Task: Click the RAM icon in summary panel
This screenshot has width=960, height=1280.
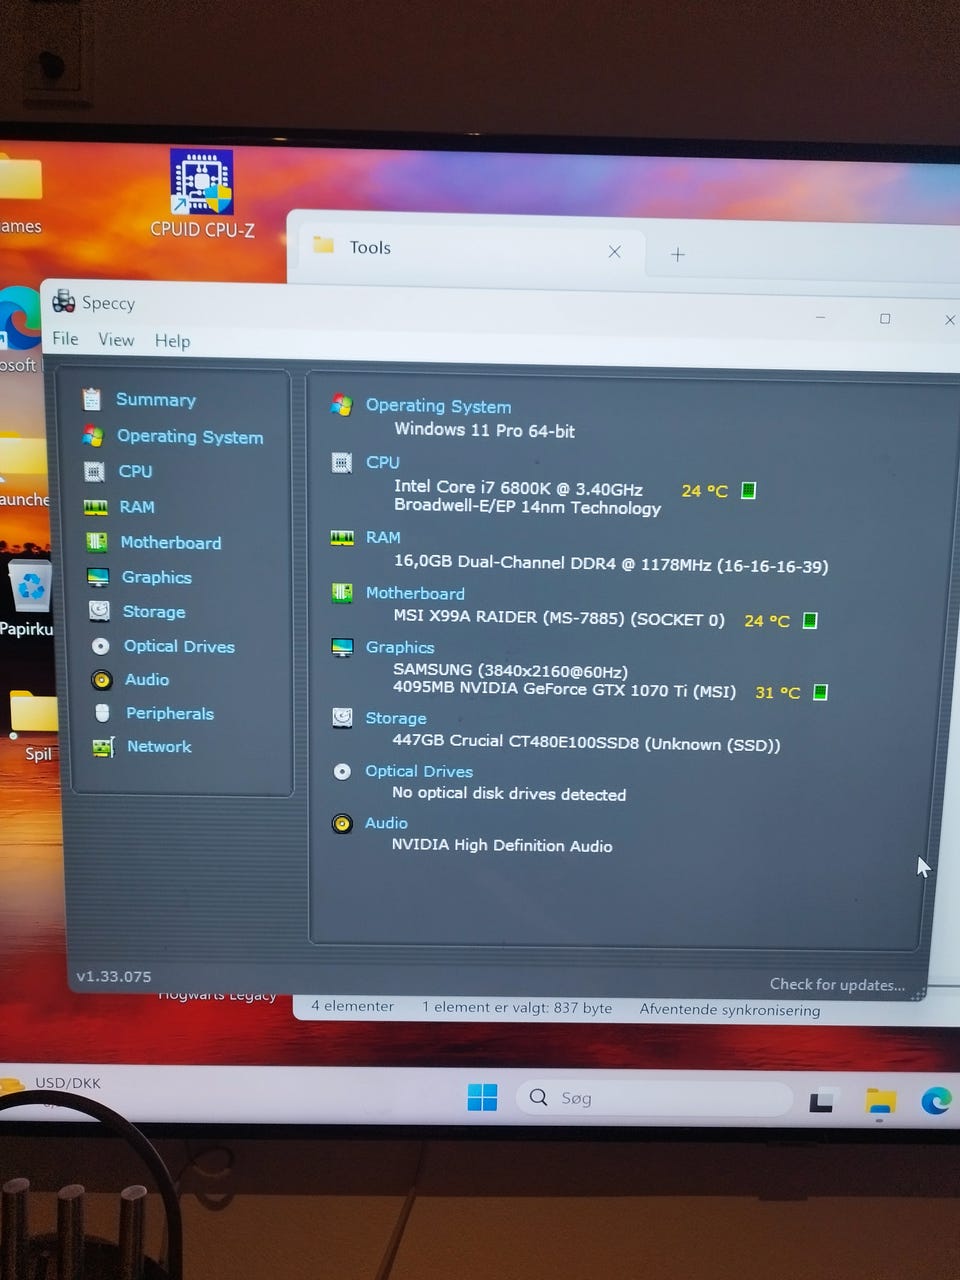Action: [342, 538]
